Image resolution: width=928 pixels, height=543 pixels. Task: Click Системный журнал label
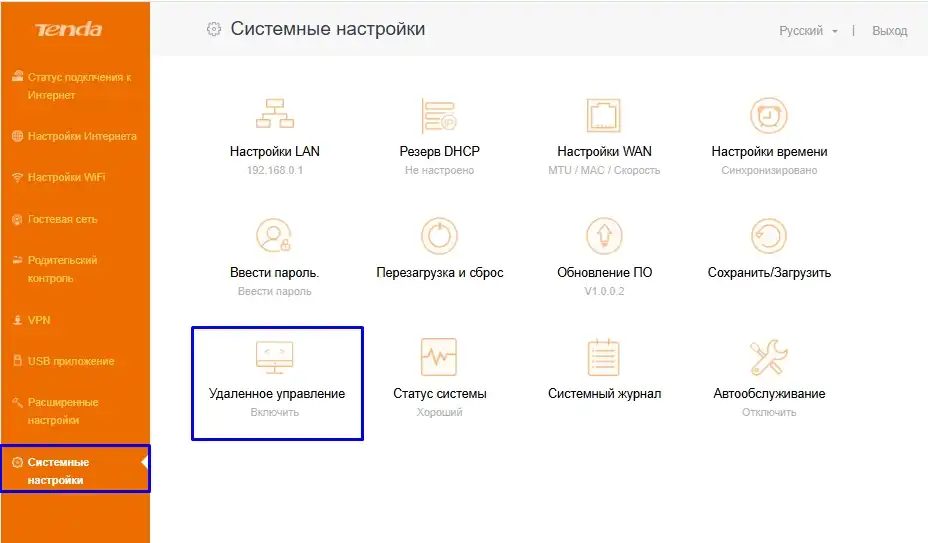[604, 394]
